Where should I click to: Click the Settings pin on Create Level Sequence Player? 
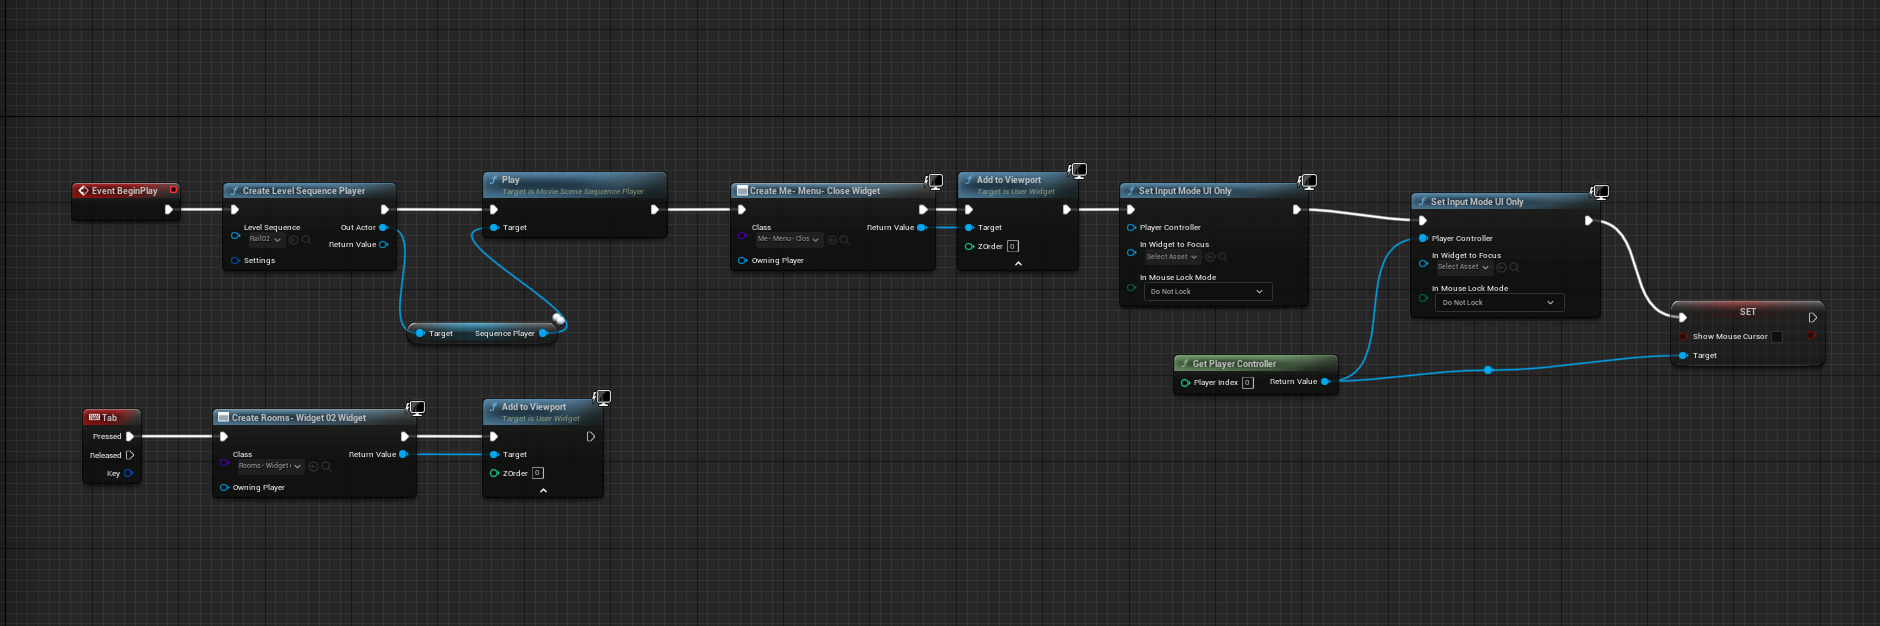(236, 260)
